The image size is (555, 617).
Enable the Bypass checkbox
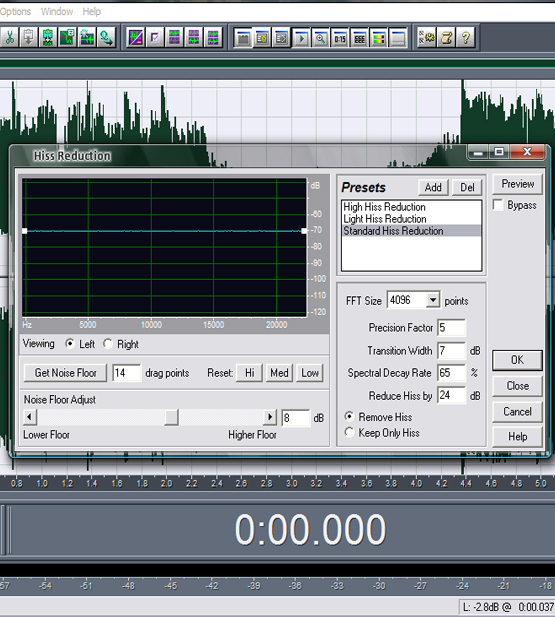pos(498,205)
